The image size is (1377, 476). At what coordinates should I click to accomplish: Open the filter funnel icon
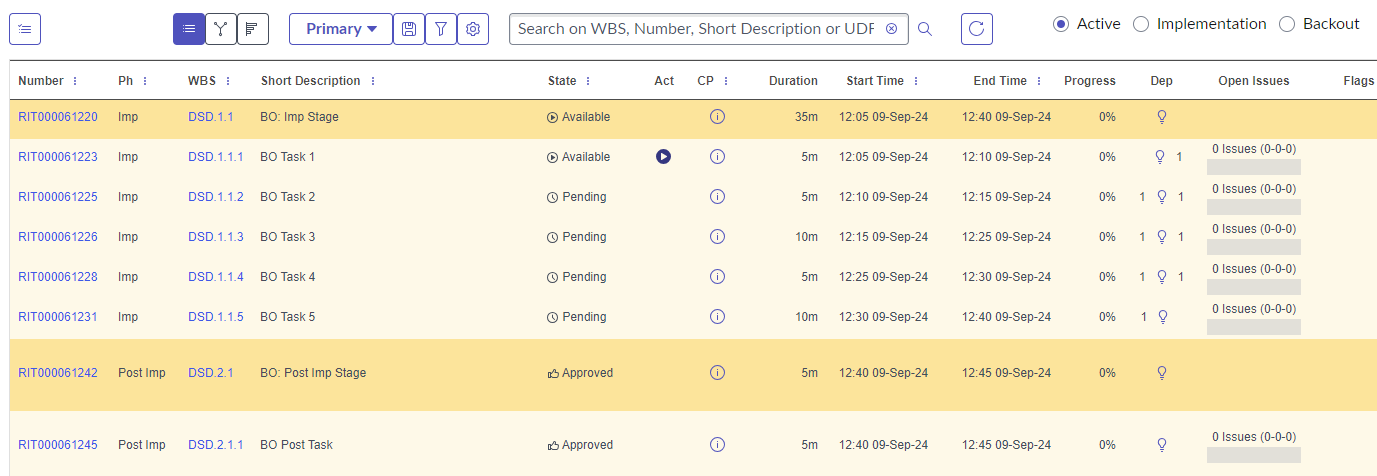[441, 29]
